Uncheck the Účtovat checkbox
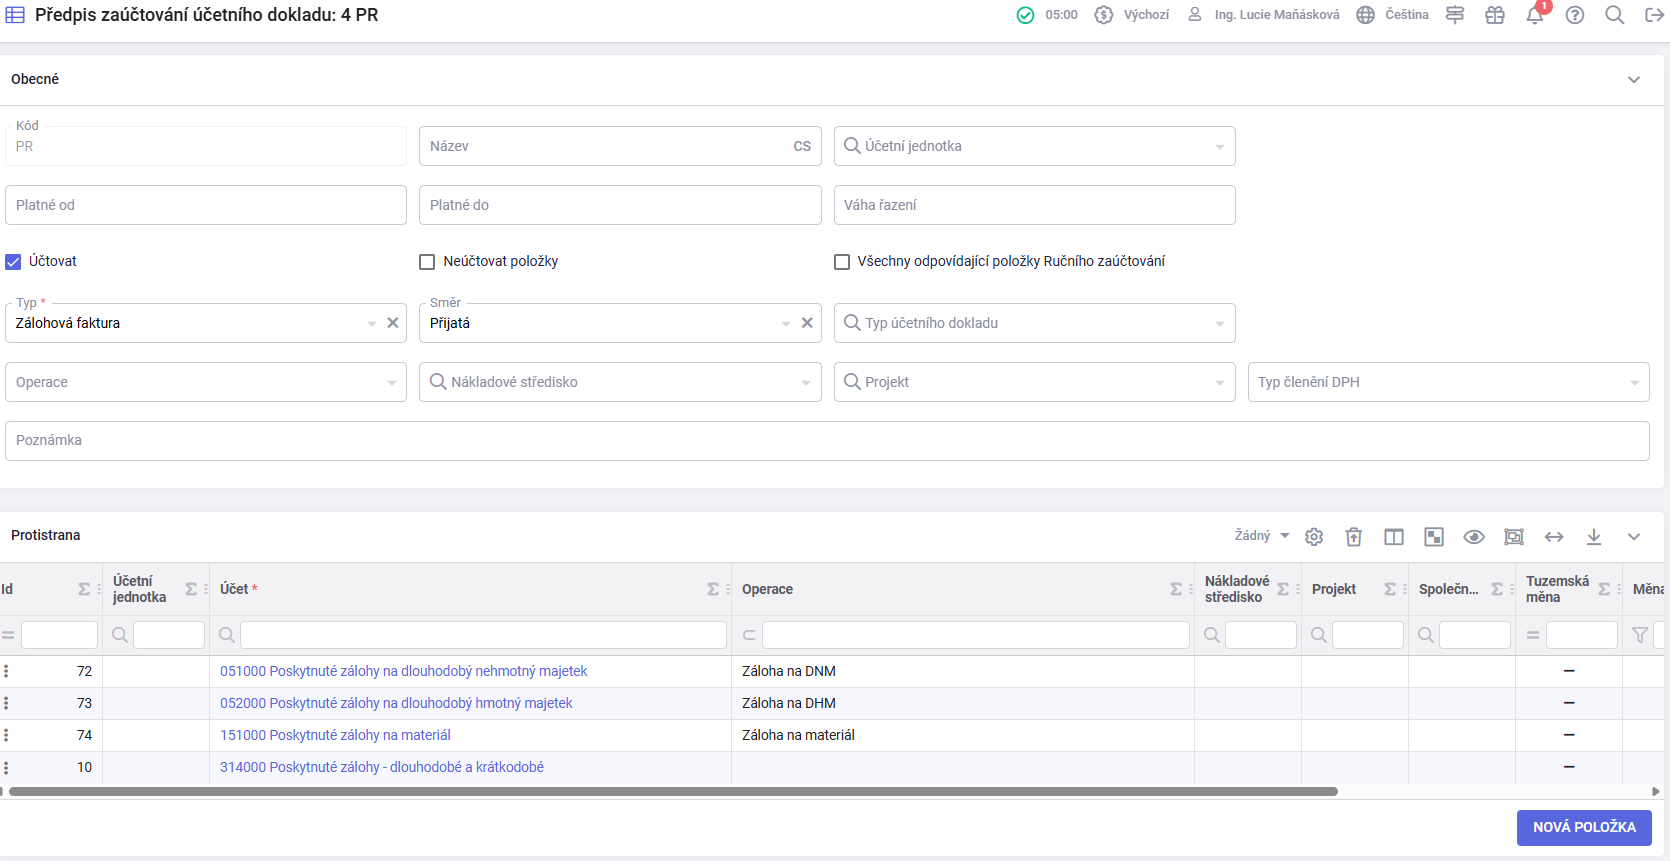1670x861 pixels. pyautogui.click(x=14, y=262)
